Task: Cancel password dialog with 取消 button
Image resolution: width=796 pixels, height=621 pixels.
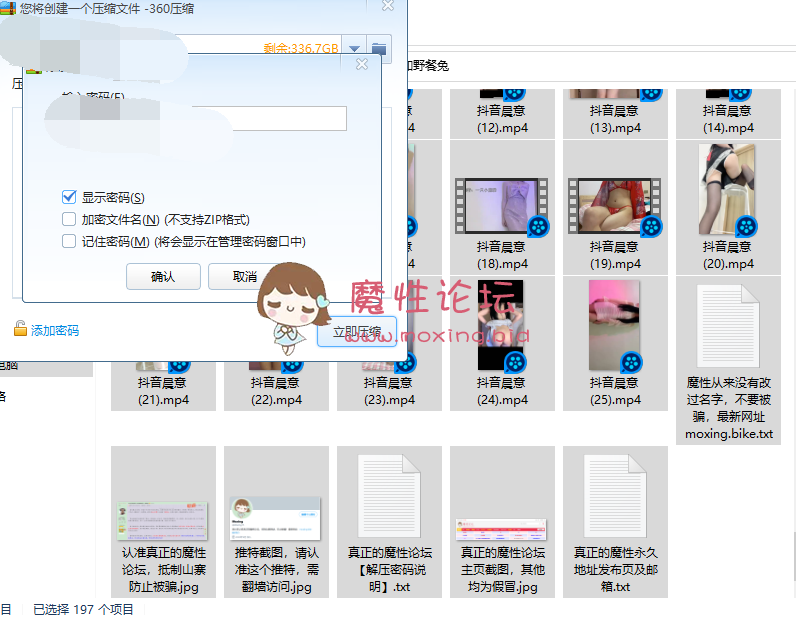Action: (x=245, y=277)
